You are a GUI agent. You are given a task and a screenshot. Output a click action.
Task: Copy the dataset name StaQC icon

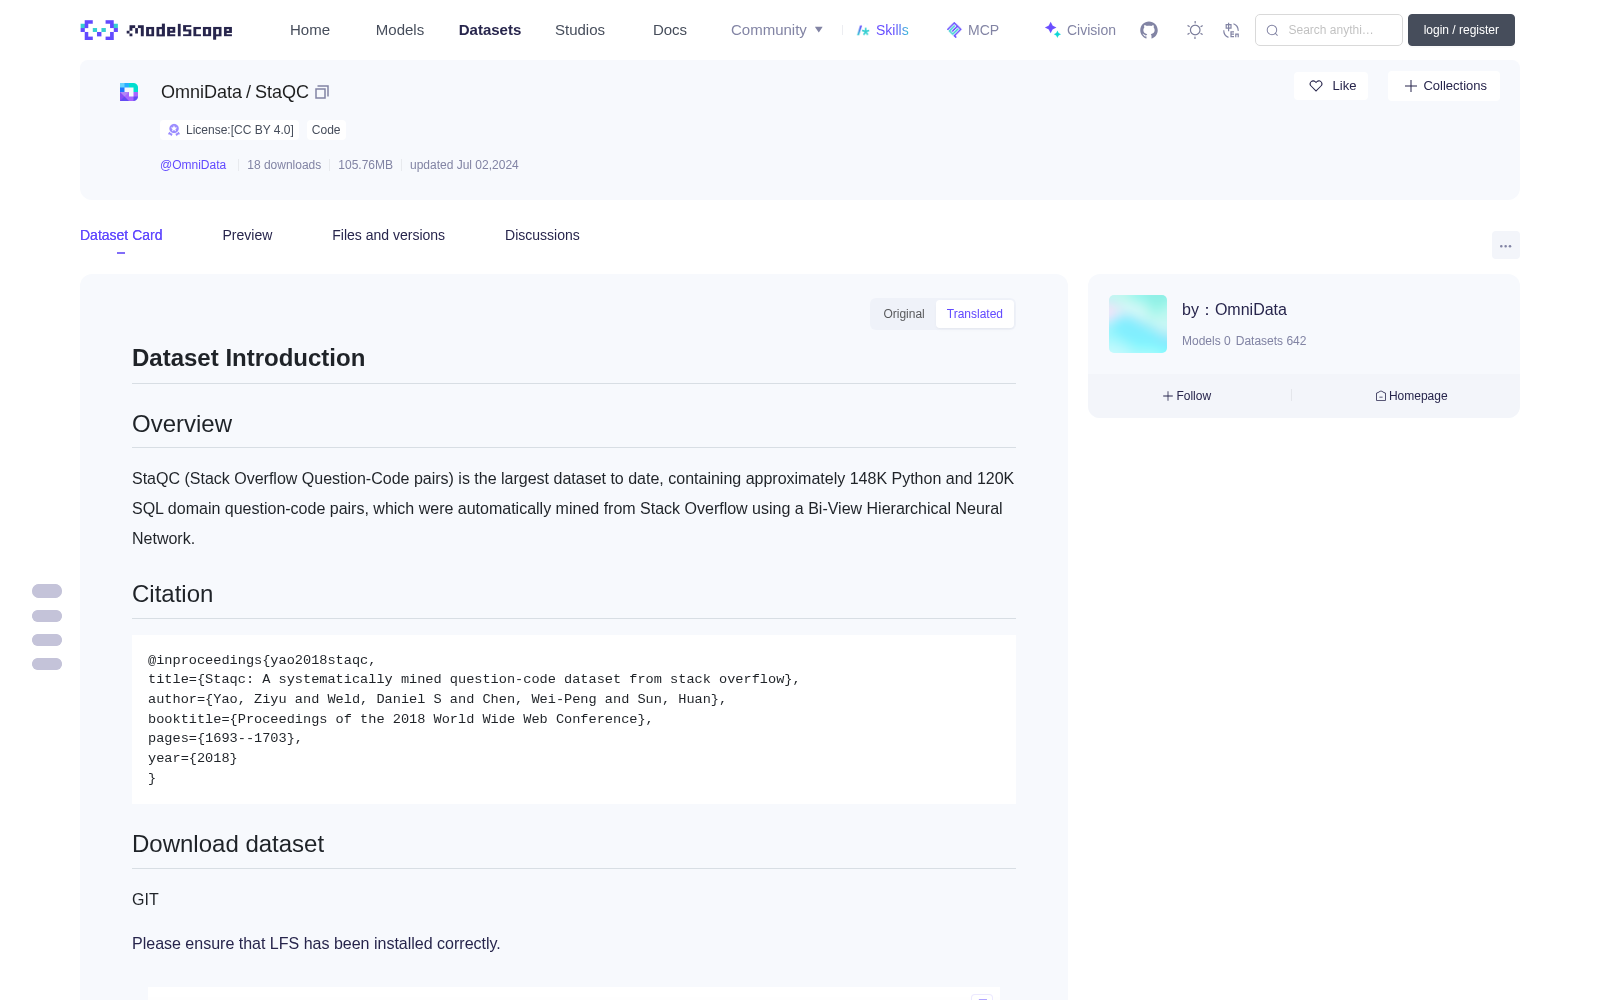coord(322,92)
